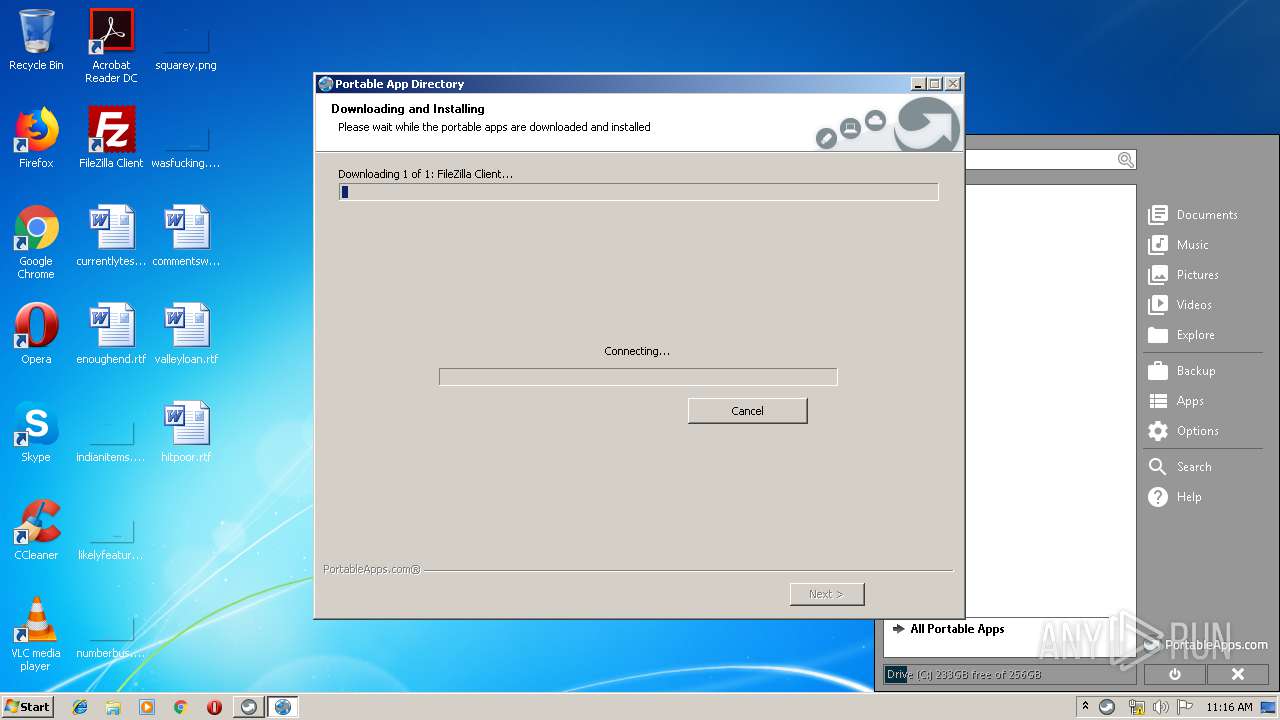
Task: Select Acrobat Reader DC desktop icon
Action: 111,46
